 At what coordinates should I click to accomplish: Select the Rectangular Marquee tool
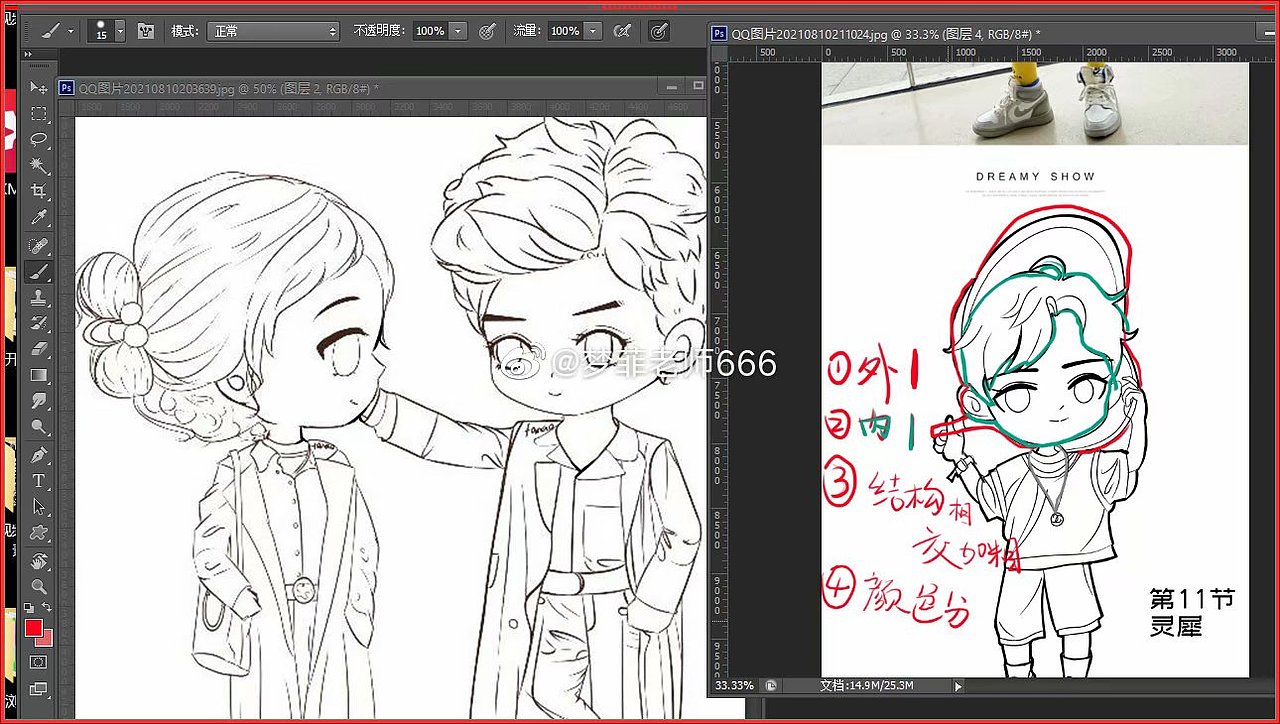point(39,114)
